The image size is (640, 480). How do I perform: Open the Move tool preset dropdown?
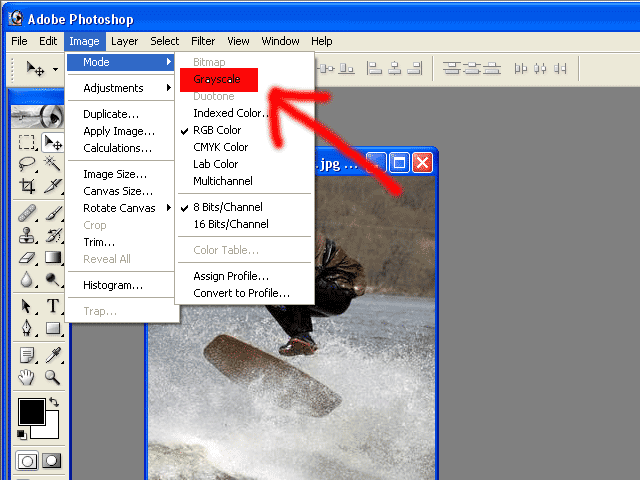pos(55,69)
